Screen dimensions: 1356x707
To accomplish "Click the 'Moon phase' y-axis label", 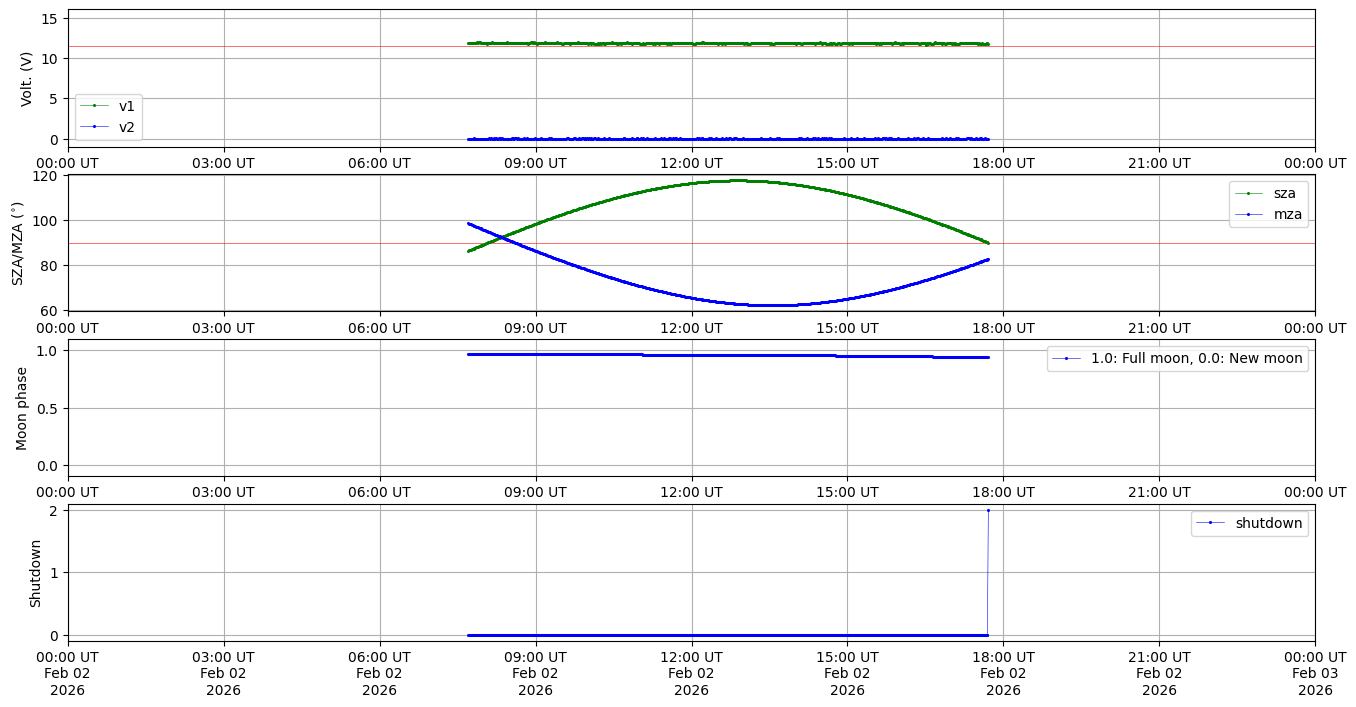I will 22,407.
